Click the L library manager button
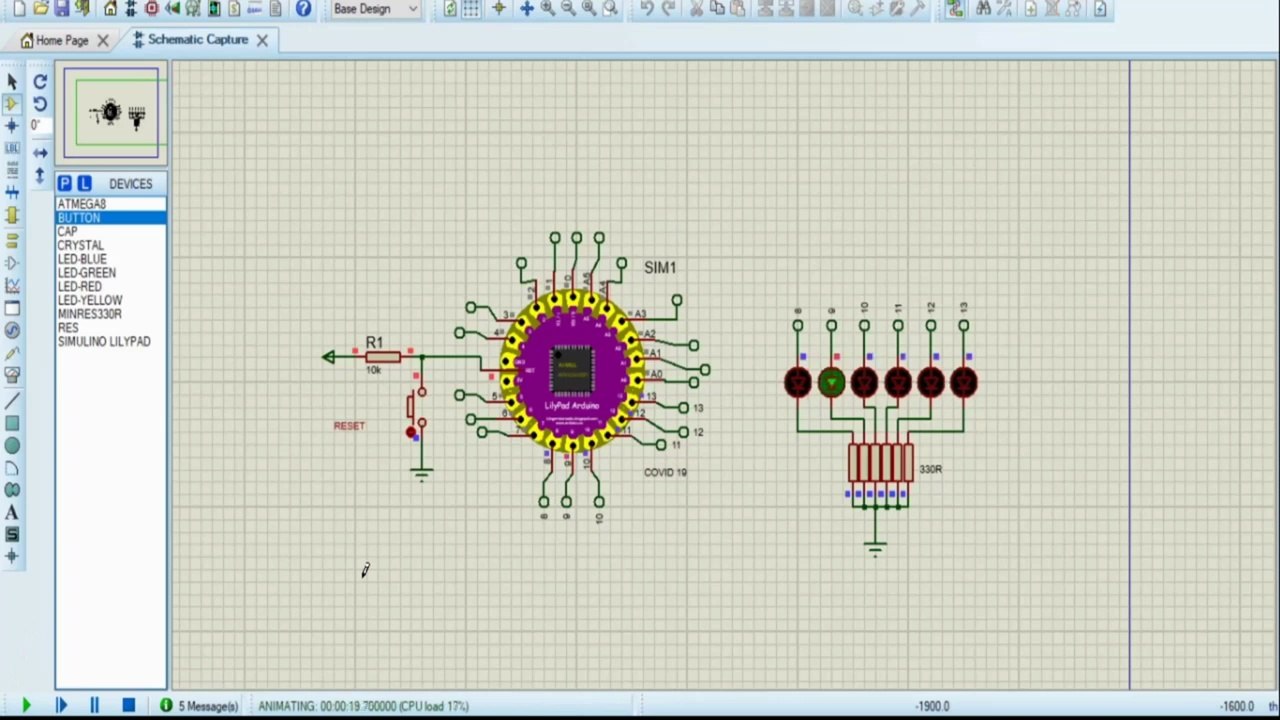Viewport: 1280px width, 720px height. [x=84, y=183]
